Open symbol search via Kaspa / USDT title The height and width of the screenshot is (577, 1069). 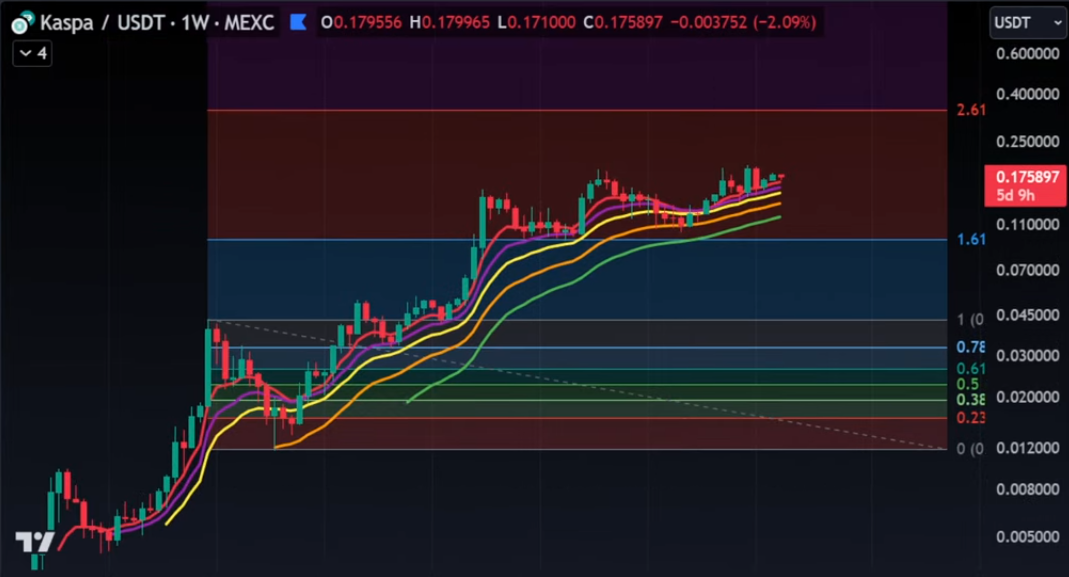[x=157, y=23]
